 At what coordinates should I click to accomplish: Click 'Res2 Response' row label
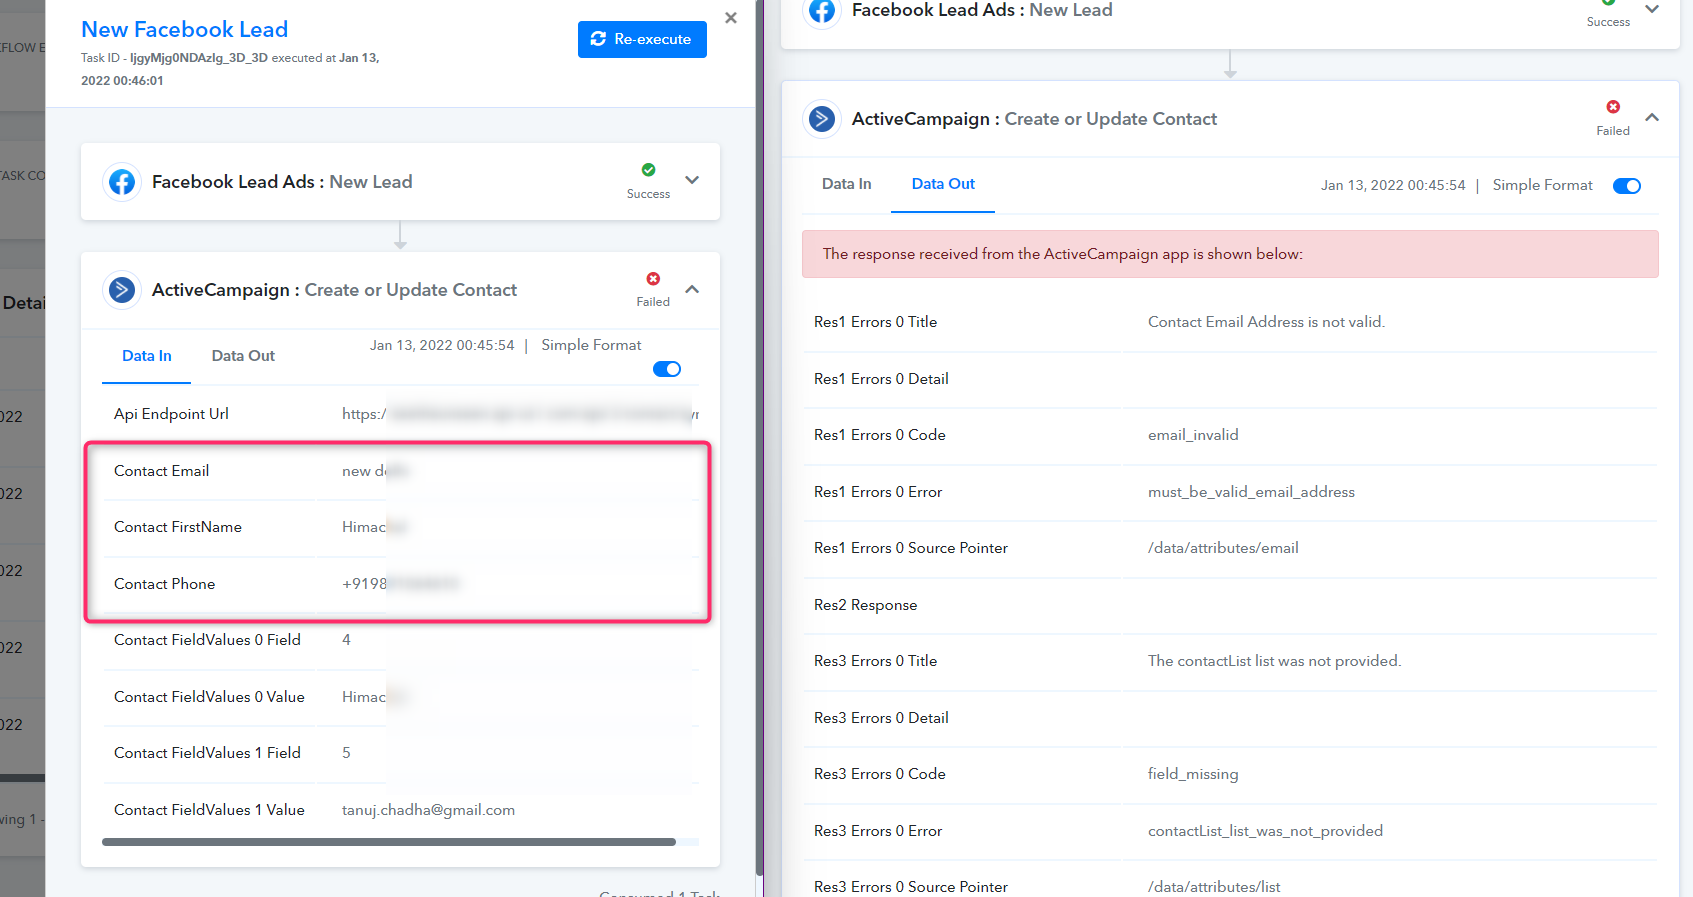(x=865, y=605)
